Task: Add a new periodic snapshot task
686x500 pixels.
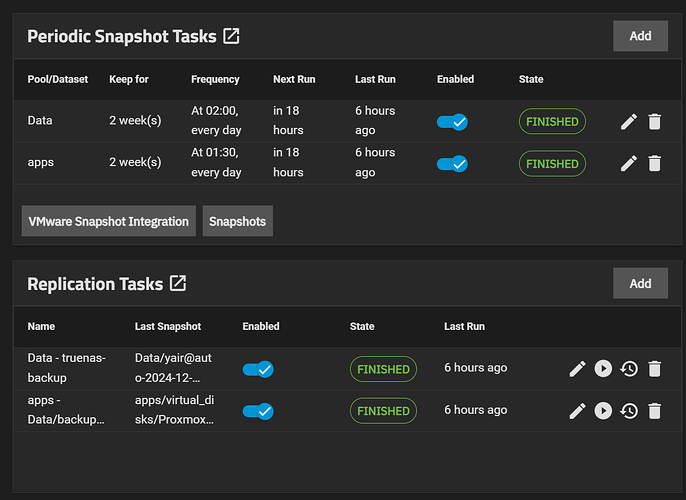Action: coord(640,36)
